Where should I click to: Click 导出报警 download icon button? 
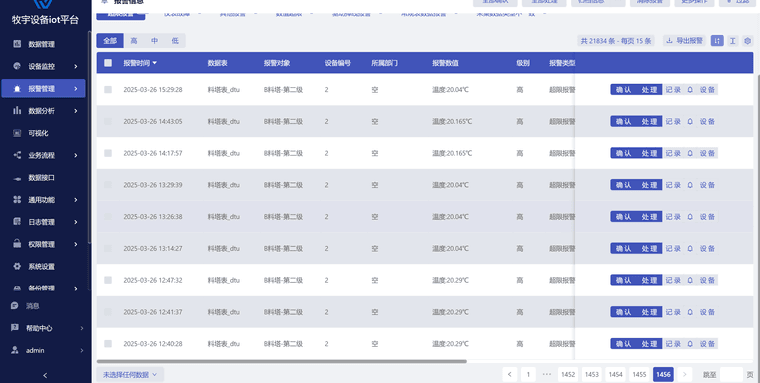(x=684, y=41)
